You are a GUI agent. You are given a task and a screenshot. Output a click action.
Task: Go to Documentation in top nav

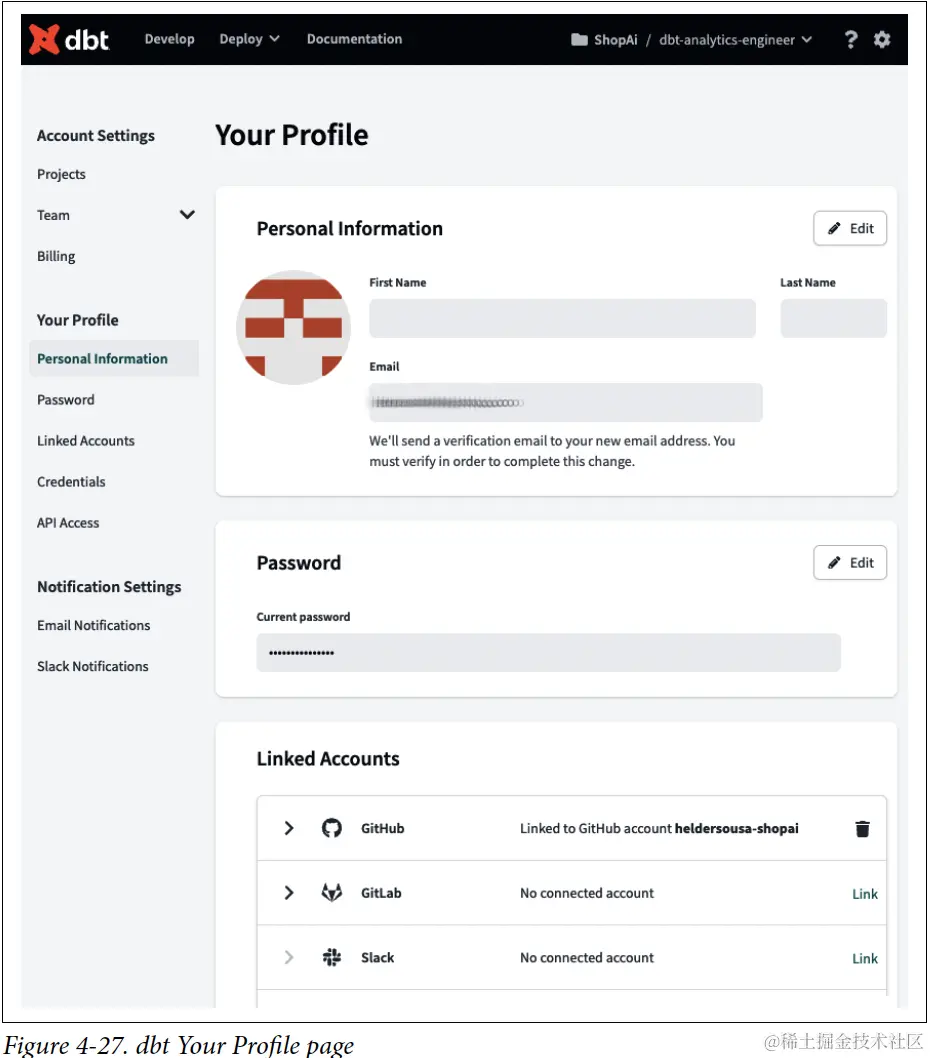pos(354,39)
